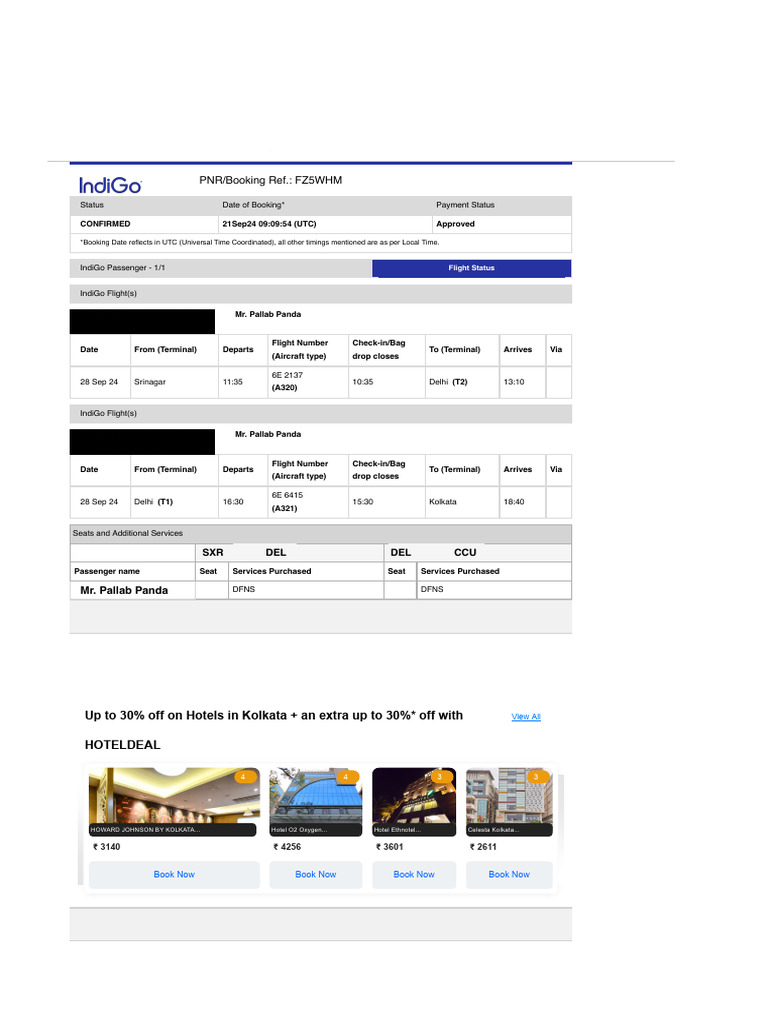Open the Celesta Kolkata hotel photo

pos(509,802)
